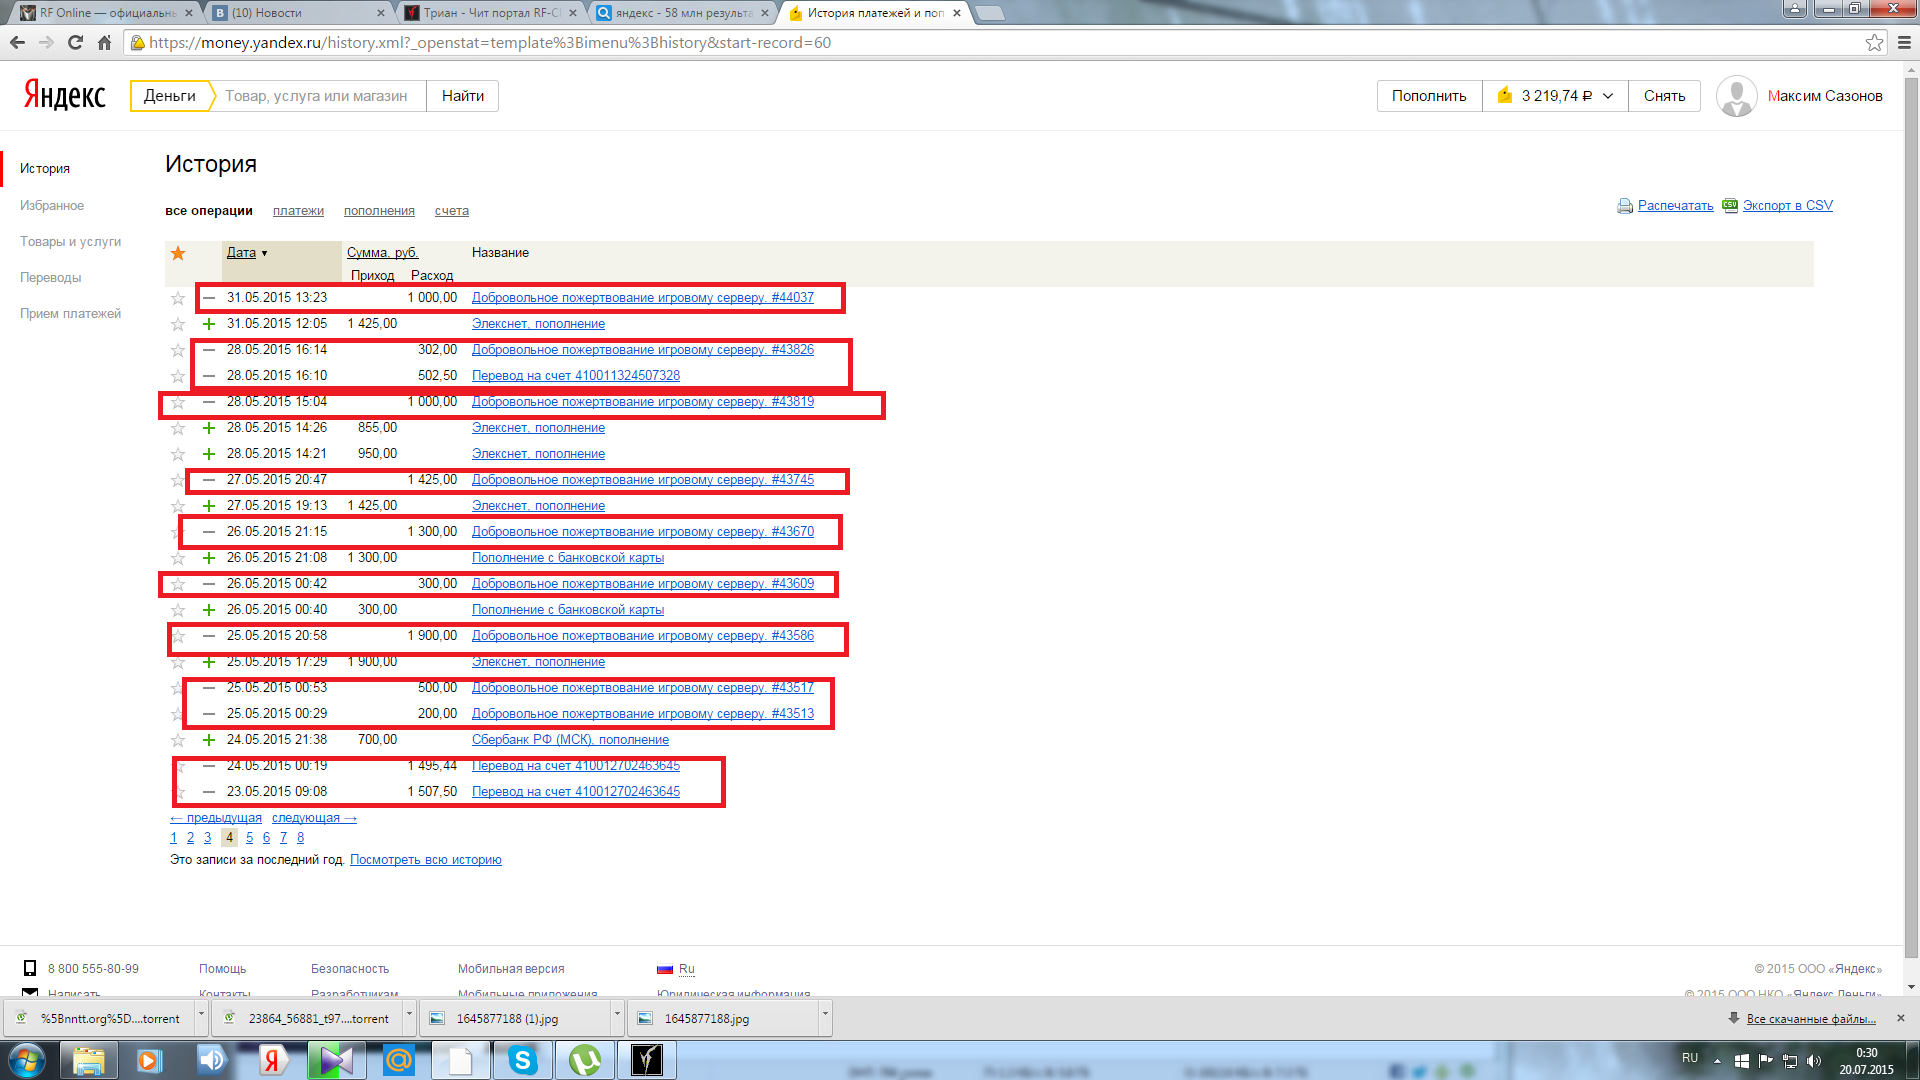Viewport: 1920px width, 1080px height.
Task: Reload the page with refresh icon
Action: 75,42
